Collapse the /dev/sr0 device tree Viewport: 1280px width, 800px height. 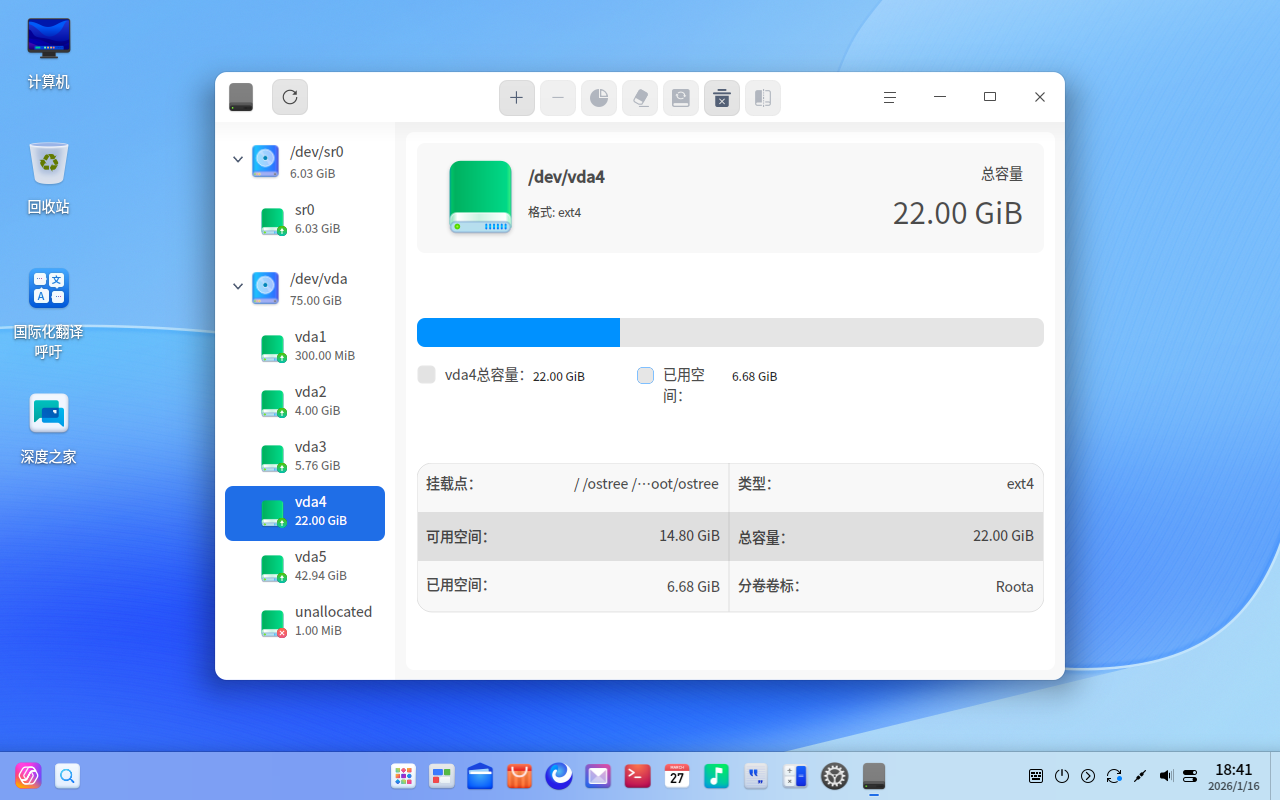tap(238, 160)
